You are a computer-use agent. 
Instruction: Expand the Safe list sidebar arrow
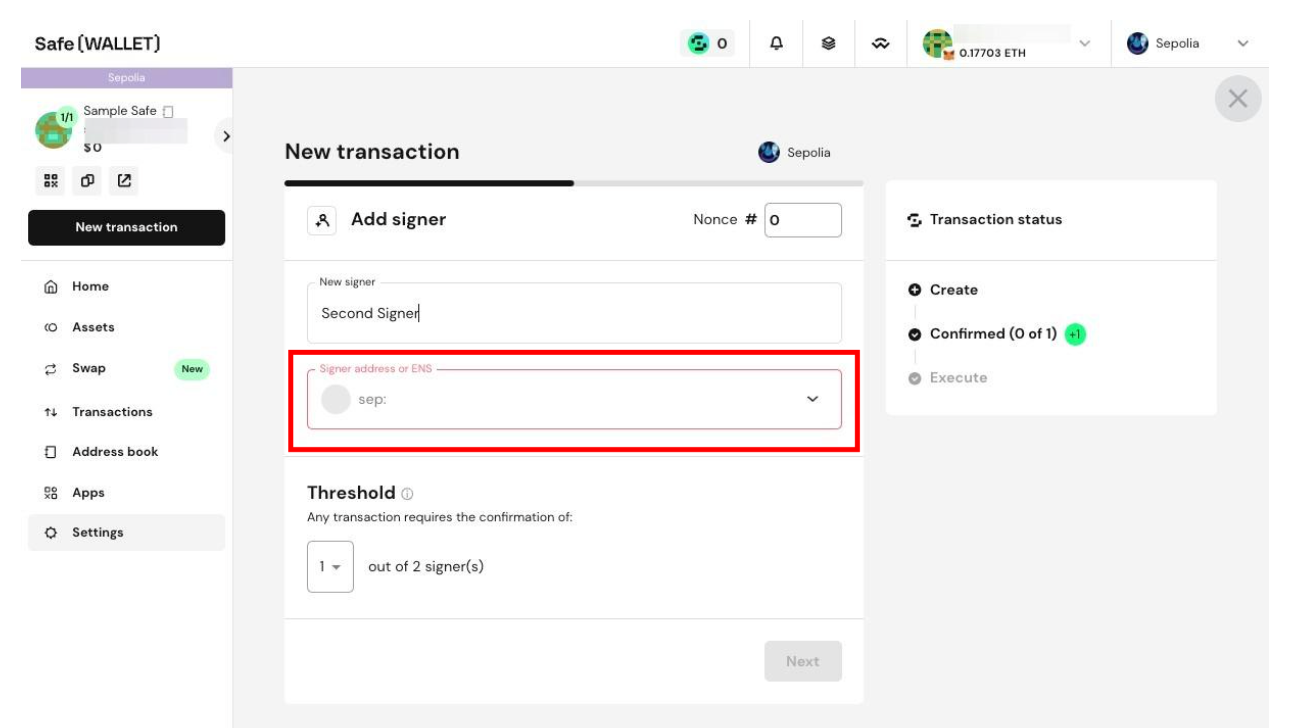226,134
